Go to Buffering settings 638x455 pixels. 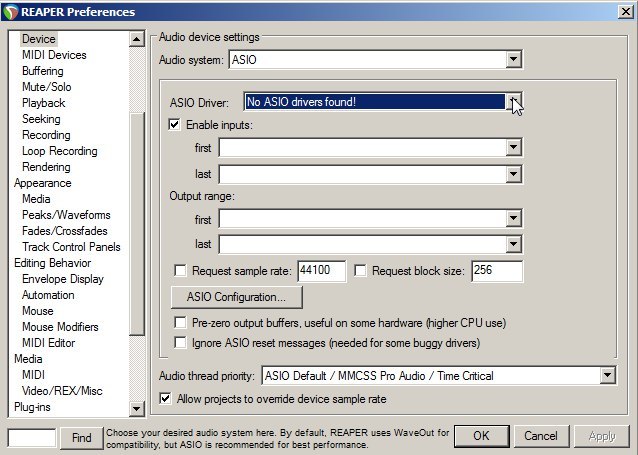pyautogui.click(x=43, y=71)
